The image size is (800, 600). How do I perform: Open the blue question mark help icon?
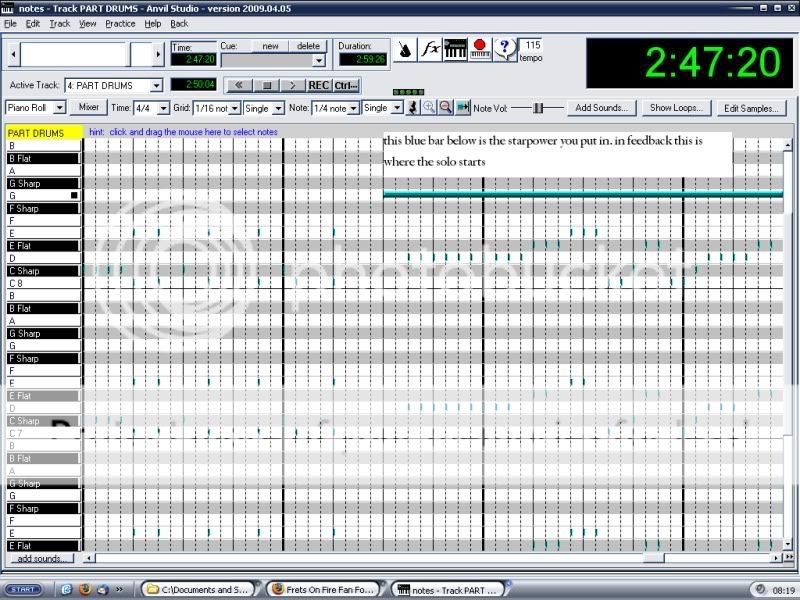[505, 49]
